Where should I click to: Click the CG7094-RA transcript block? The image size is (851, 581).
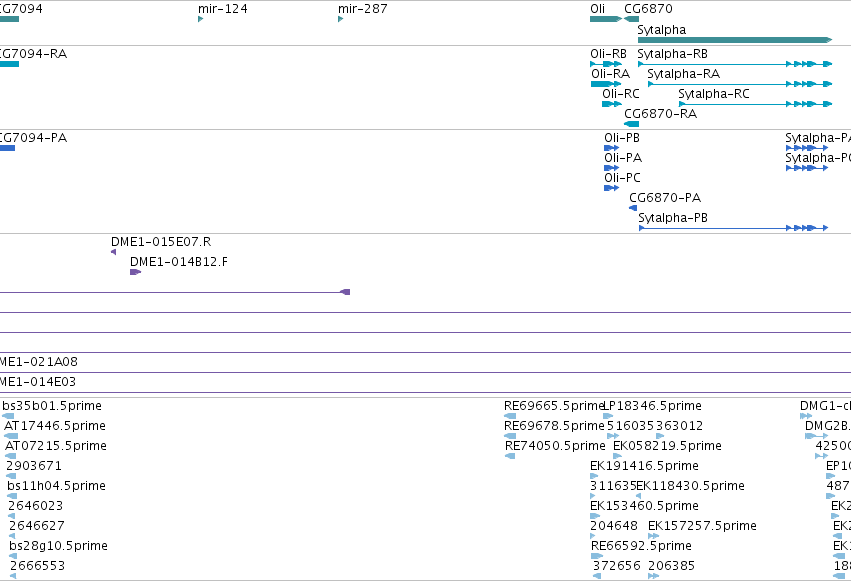tap(9, 64)
